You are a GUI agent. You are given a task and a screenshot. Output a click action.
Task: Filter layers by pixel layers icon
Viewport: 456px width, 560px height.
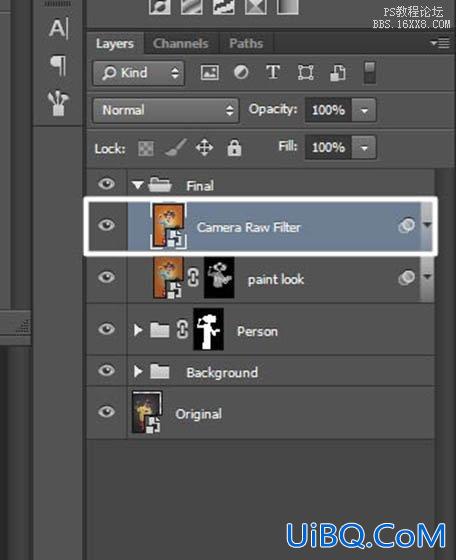pos(210,73)
